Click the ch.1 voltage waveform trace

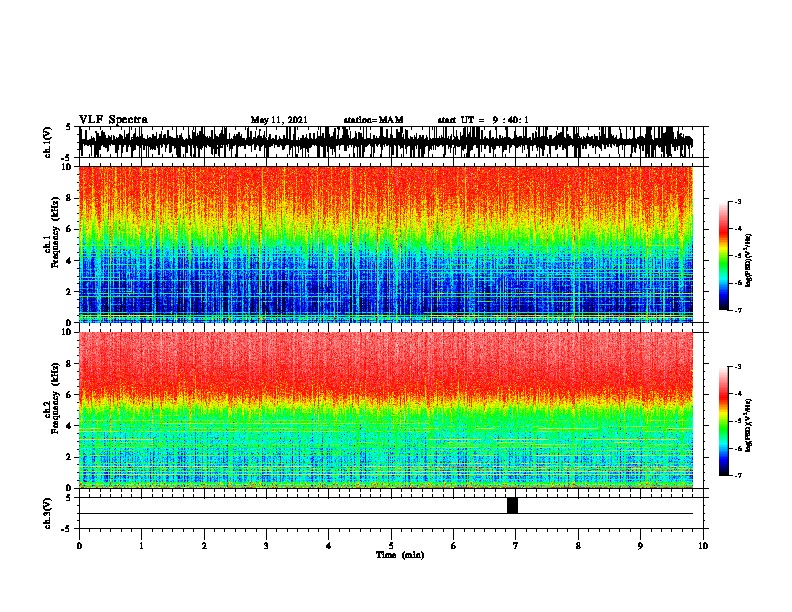point(385,142)
